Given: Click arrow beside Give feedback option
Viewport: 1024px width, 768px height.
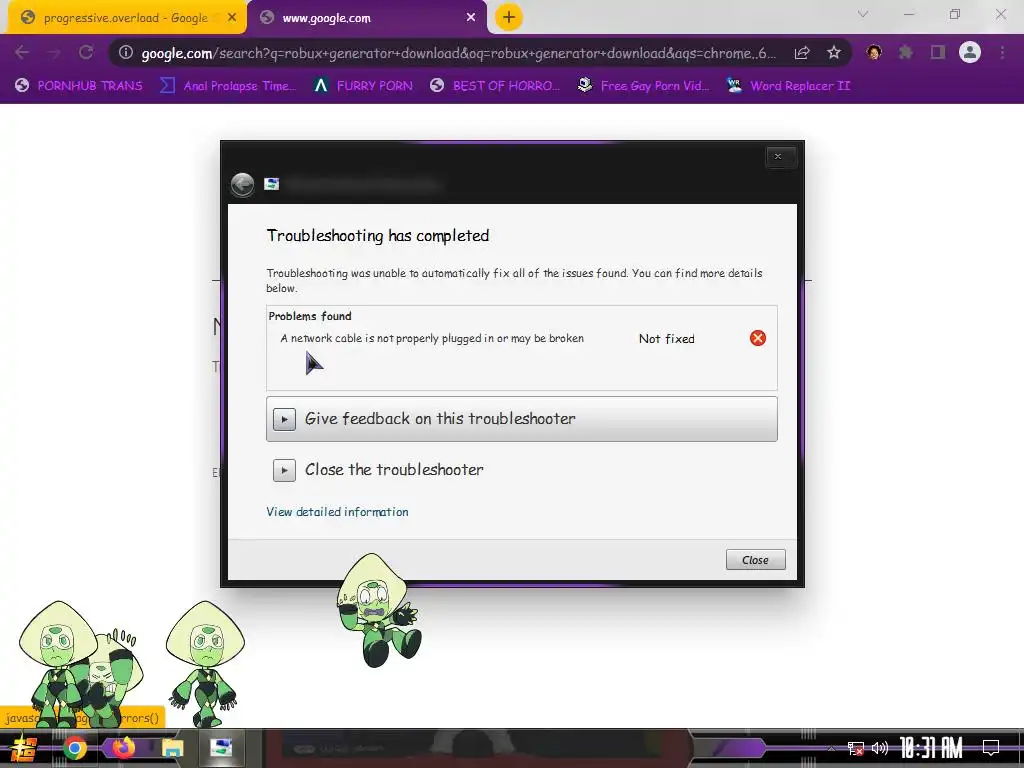Looking at the screenshot, I should point(284,419).
